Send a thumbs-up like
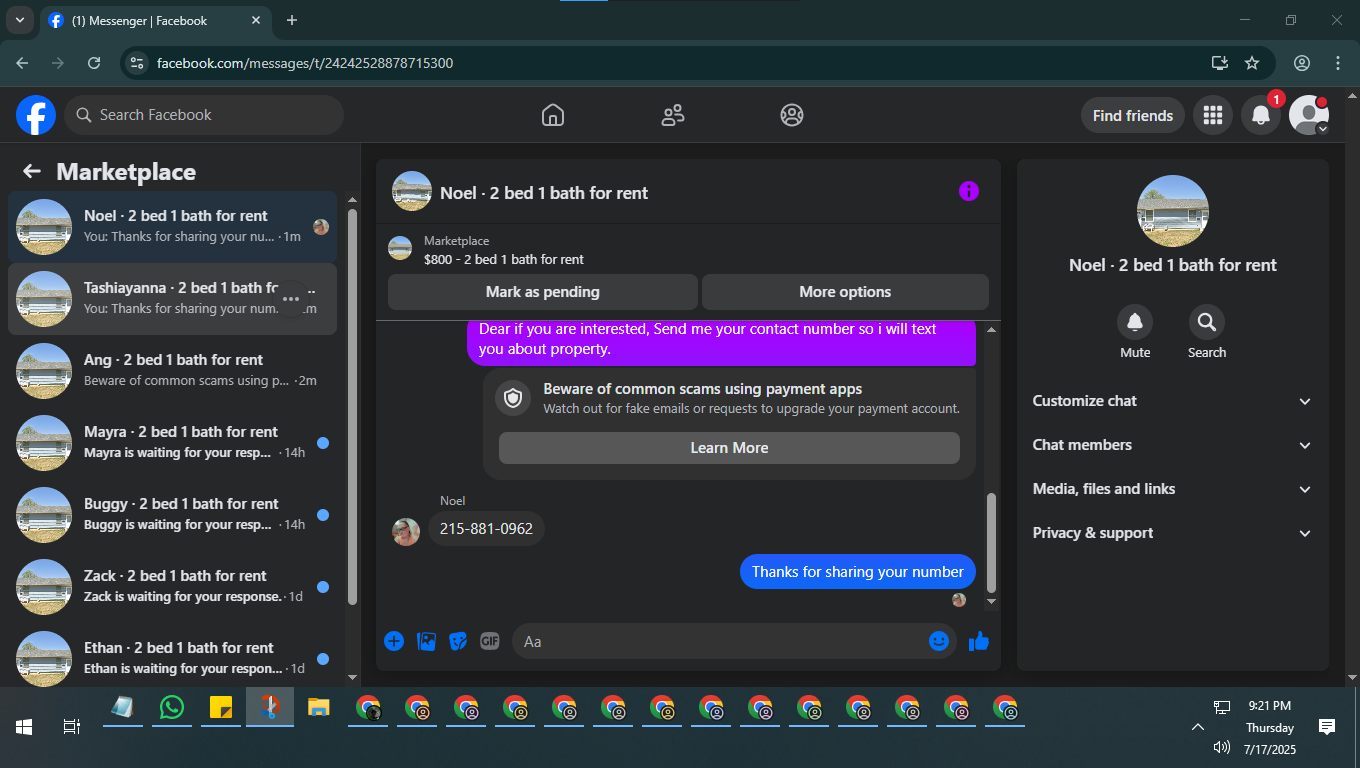The image size is (1360, 768). [979, 641]
